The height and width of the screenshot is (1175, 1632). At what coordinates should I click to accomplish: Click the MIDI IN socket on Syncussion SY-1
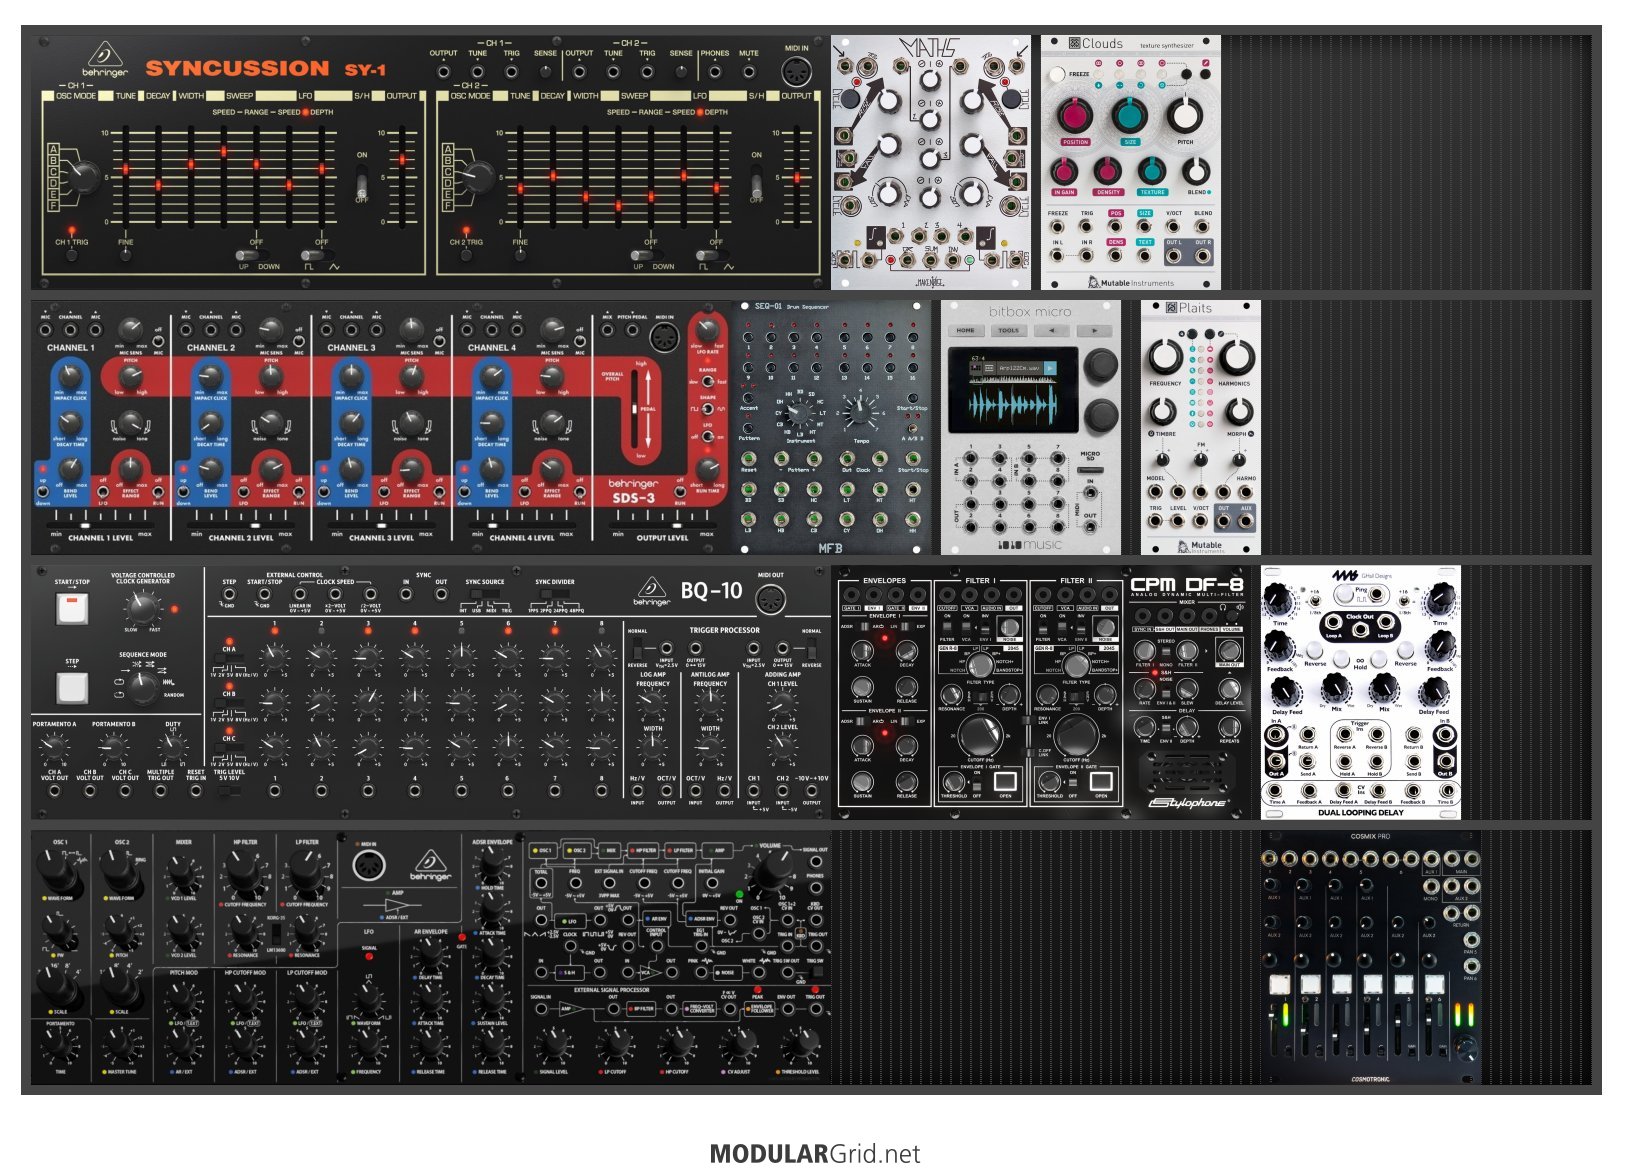796,71
